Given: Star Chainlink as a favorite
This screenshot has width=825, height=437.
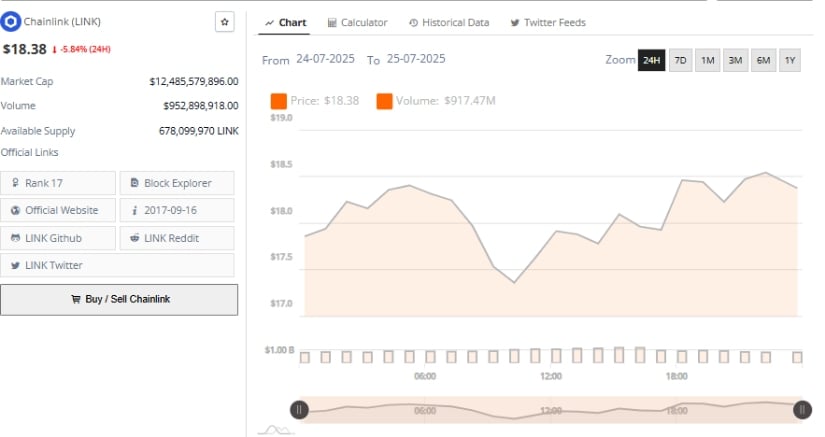Looking at the screenshot, I should [225, 22].
